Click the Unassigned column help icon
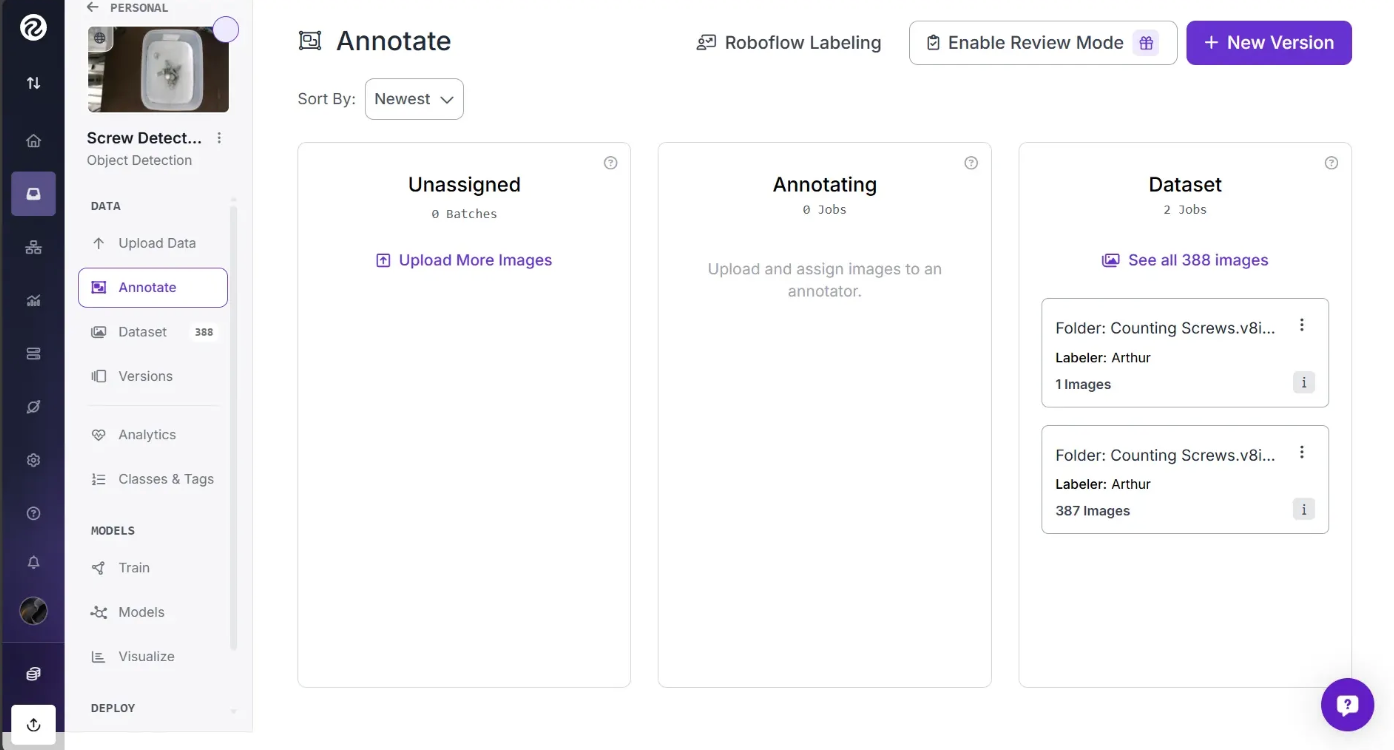 (x=611, y=163)
